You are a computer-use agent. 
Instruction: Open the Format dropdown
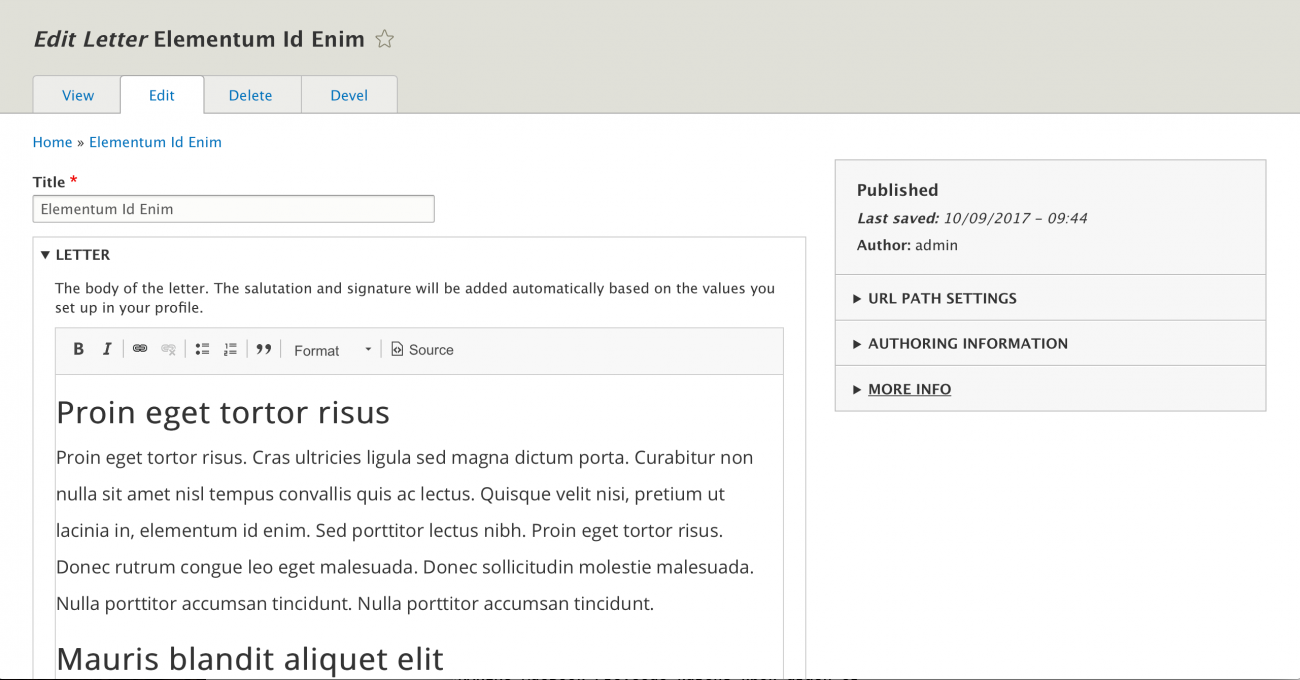coord(332,350)
